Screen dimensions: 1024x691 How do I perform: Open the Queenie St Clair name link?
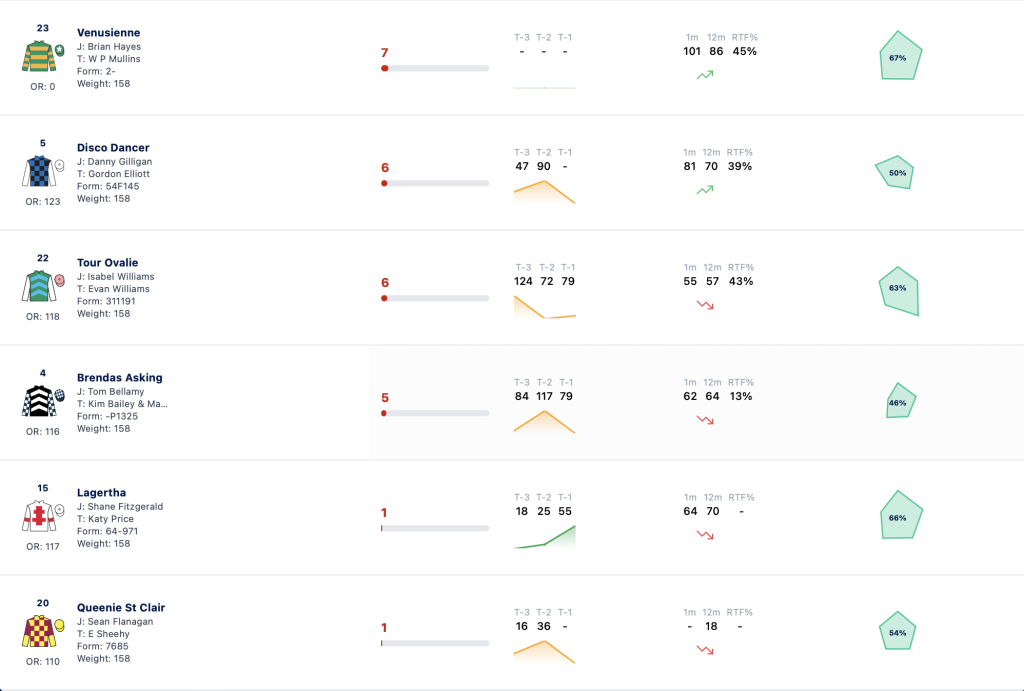(121, 607)
